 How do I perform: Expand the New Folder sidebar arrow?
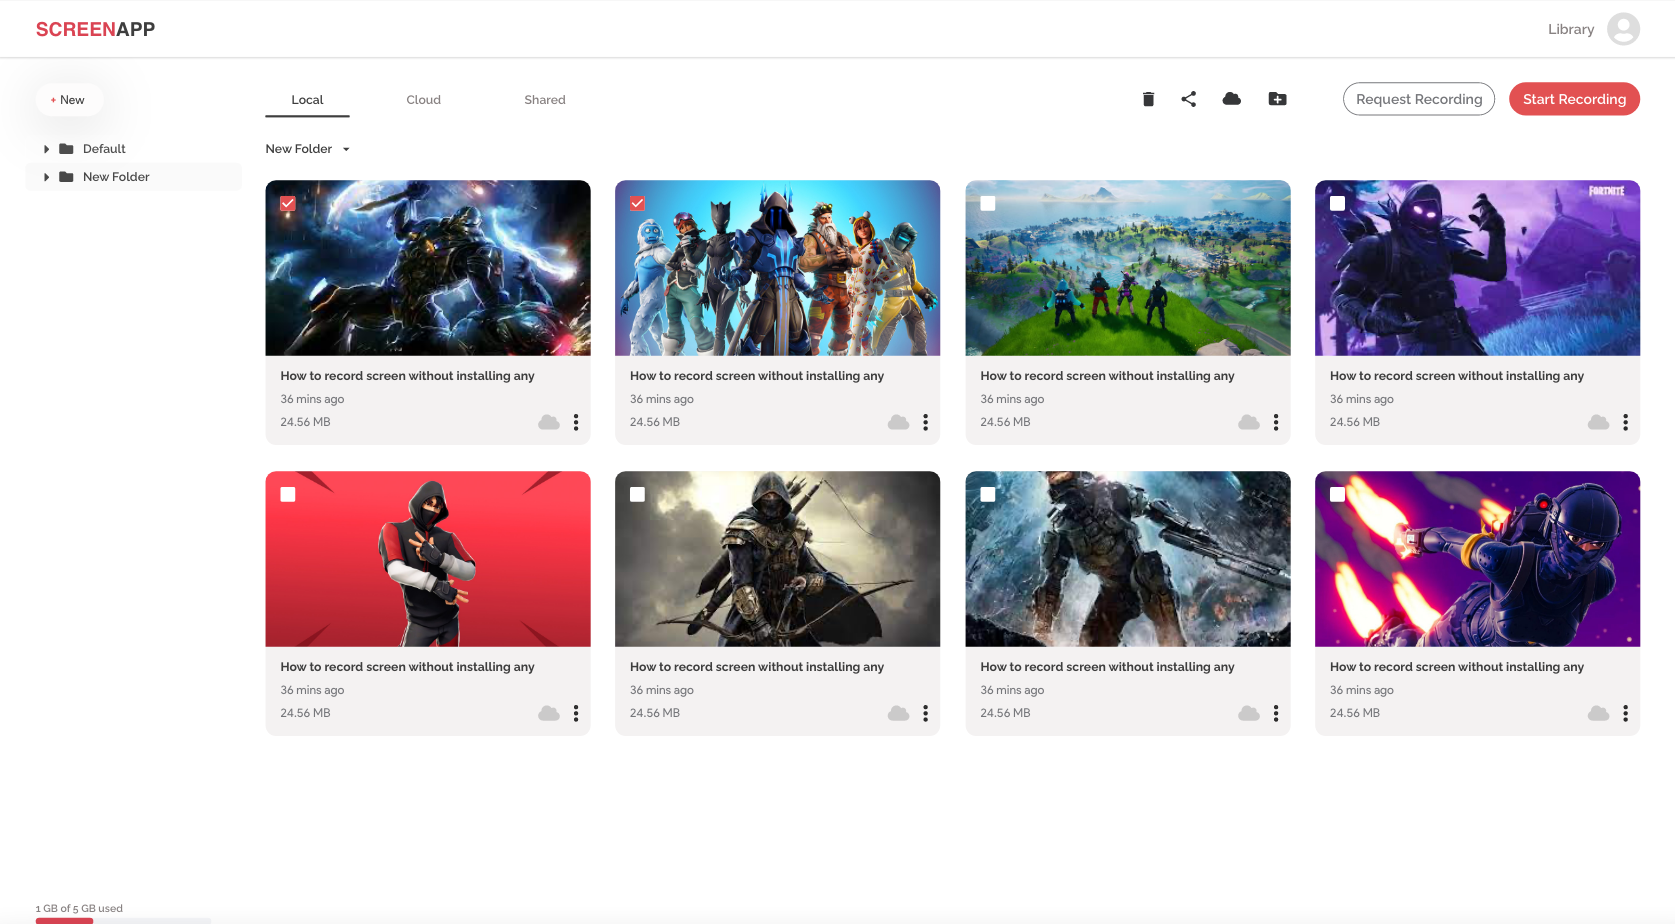pos(46,177)
